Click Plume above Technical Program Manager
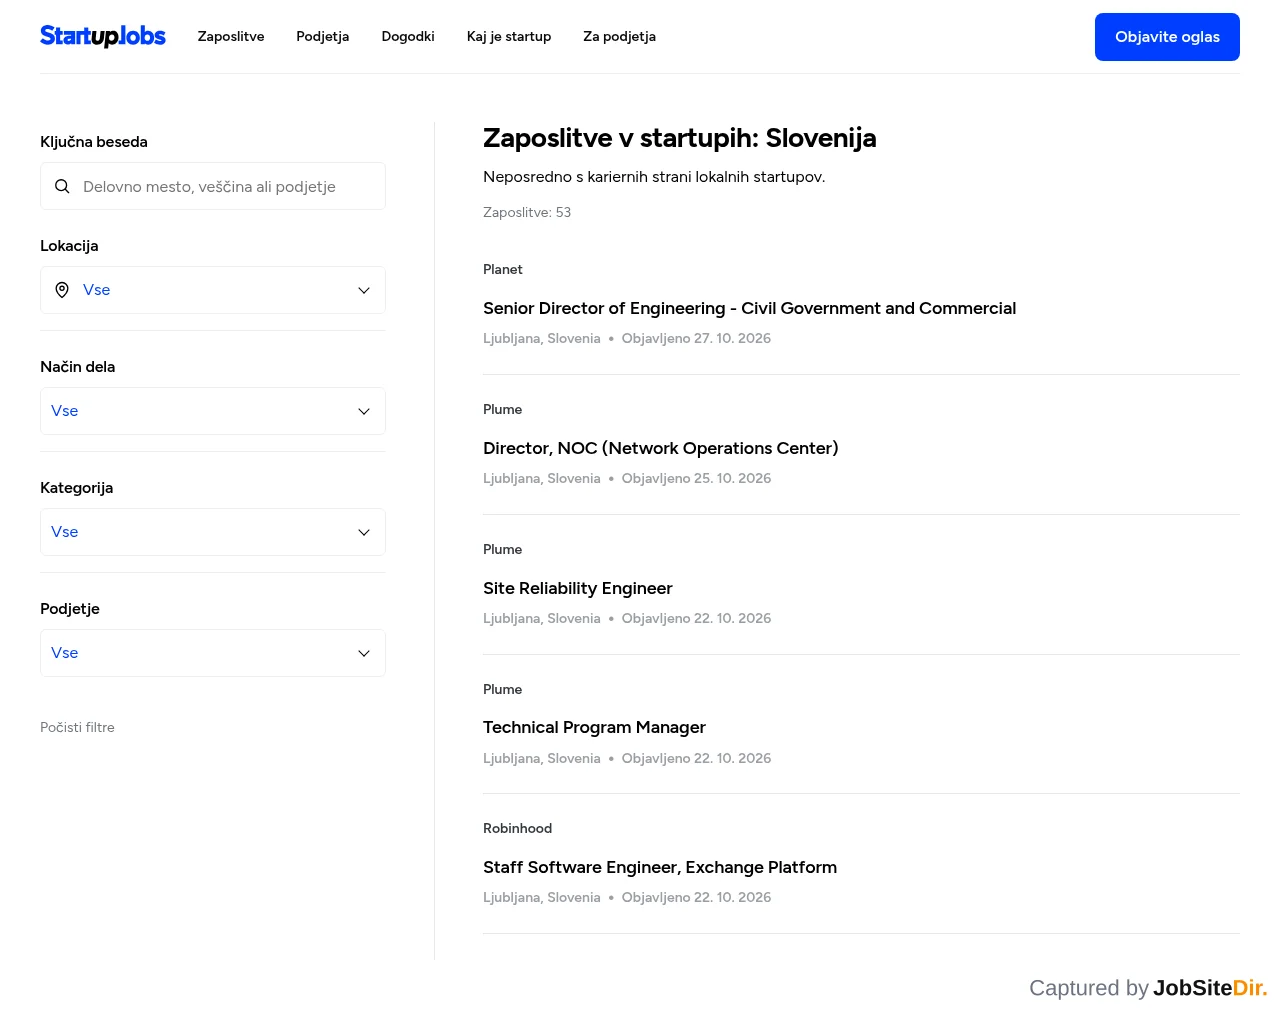This screenshot has height=1018, width=1280. tap(502, 689)
